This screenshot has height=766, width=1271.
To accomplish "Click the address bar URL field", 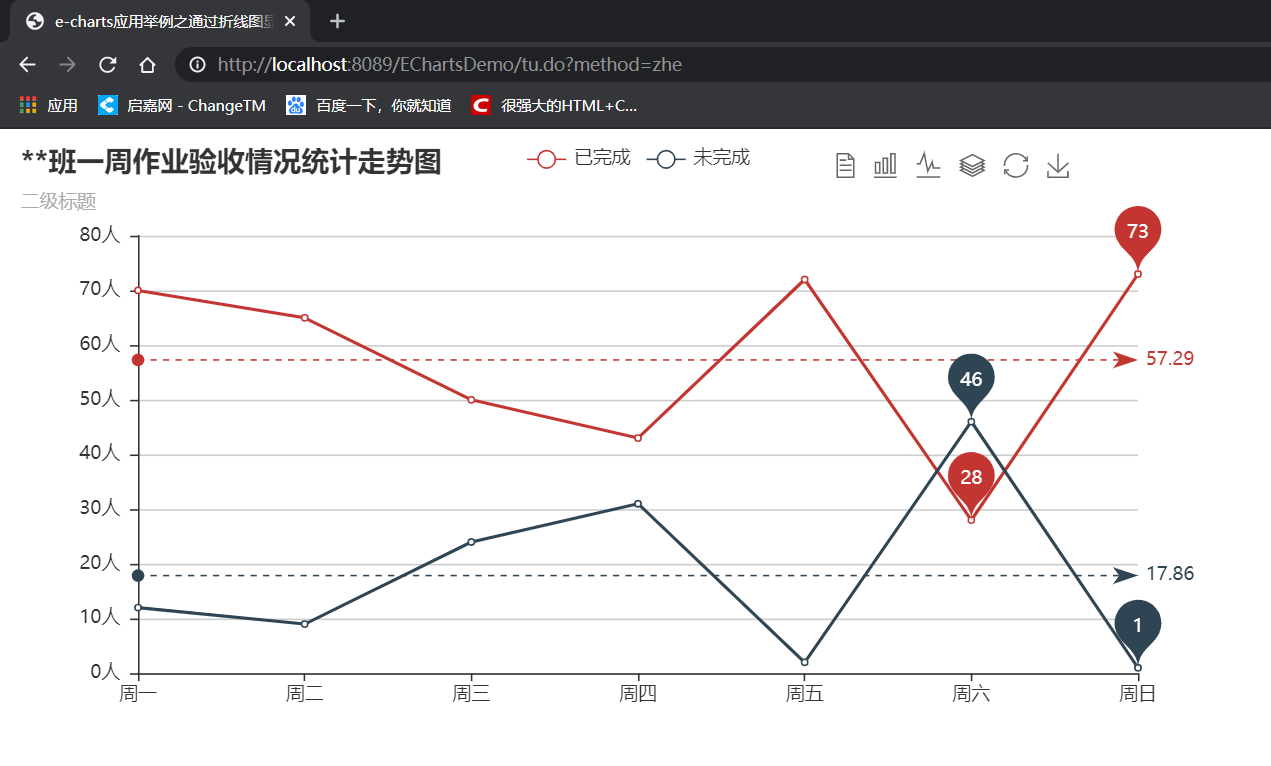I will click(x=720, y=65).
